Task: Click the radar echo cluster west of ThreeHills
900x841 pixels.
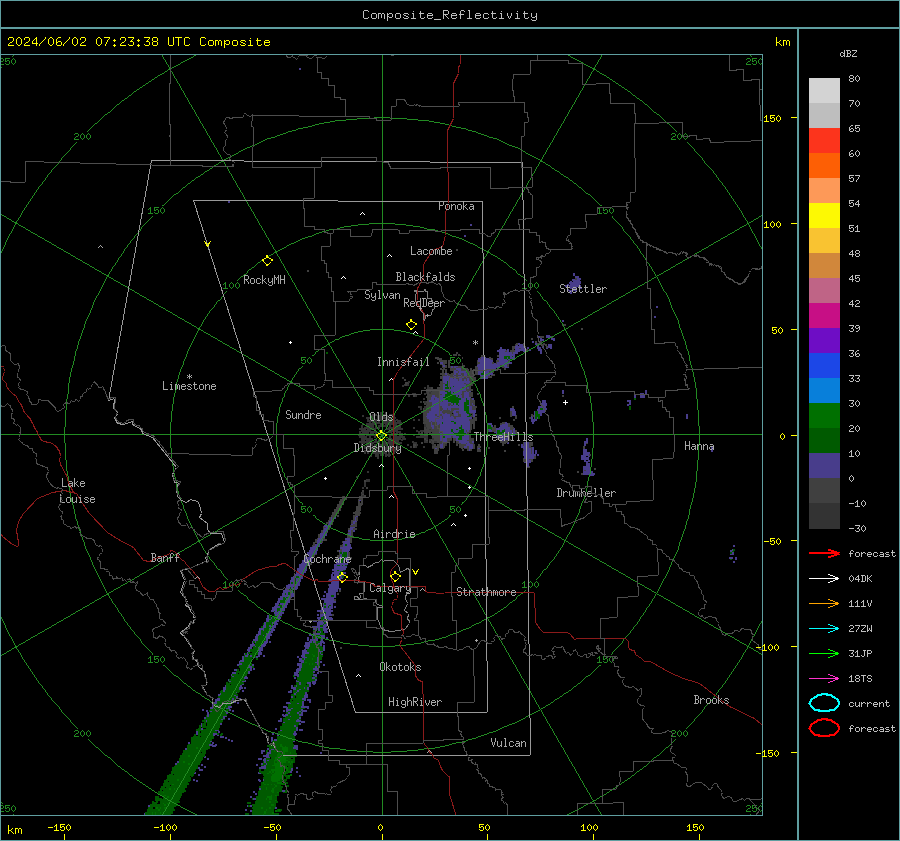Action: point(452,408)
